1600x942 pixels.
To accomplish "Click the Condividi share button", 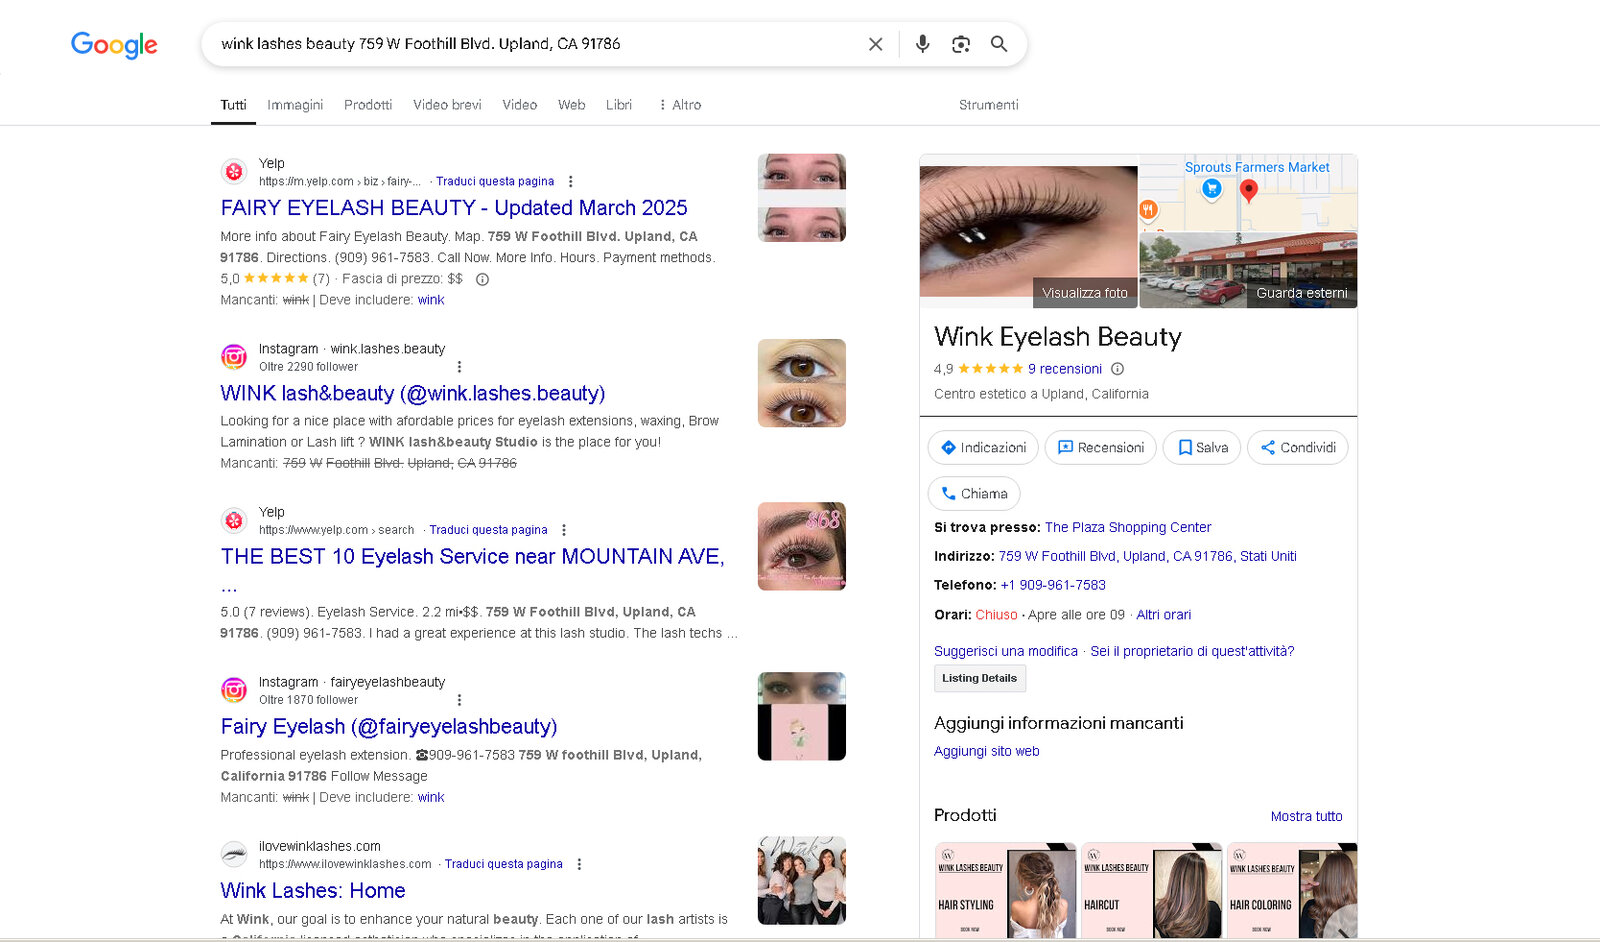I will tap(1297, 448).
